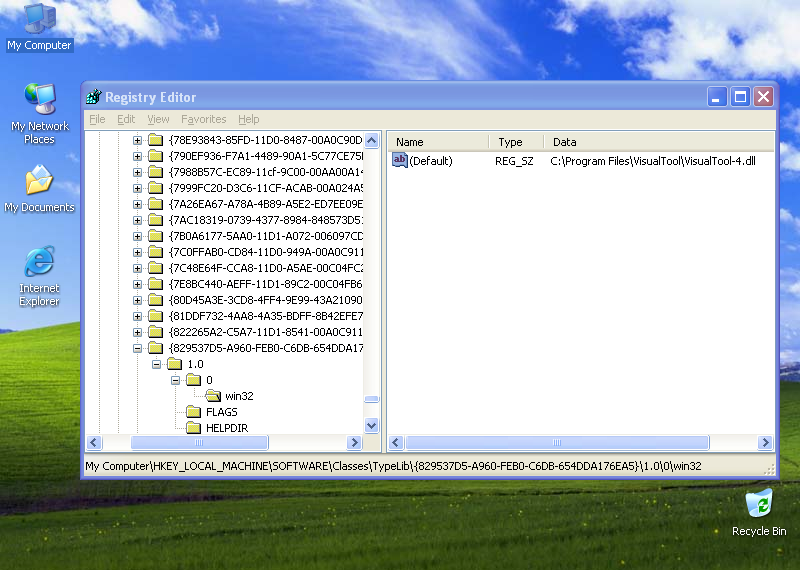The width and height of the screenshot is (800, 570).
Task: Click tree pane scroll right arrow
Action: [x=354, y=442]
